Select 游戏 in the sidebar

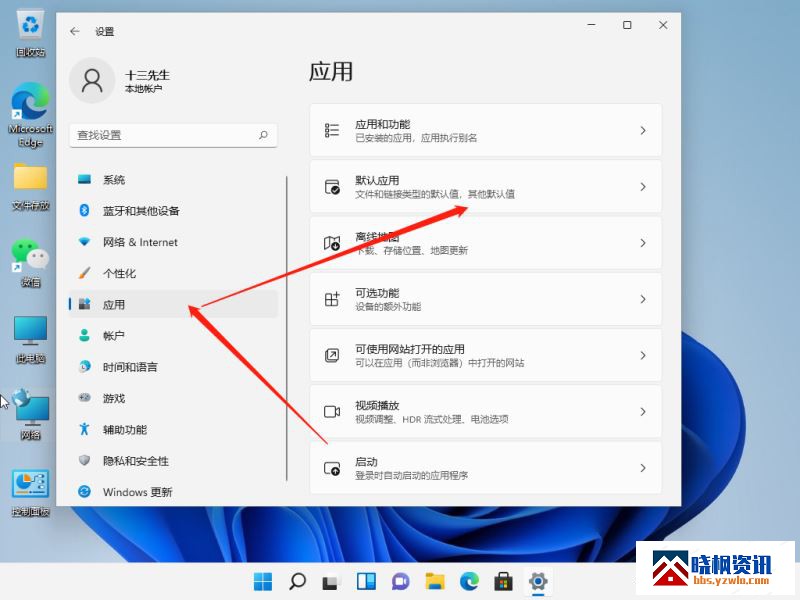point(173,398)
